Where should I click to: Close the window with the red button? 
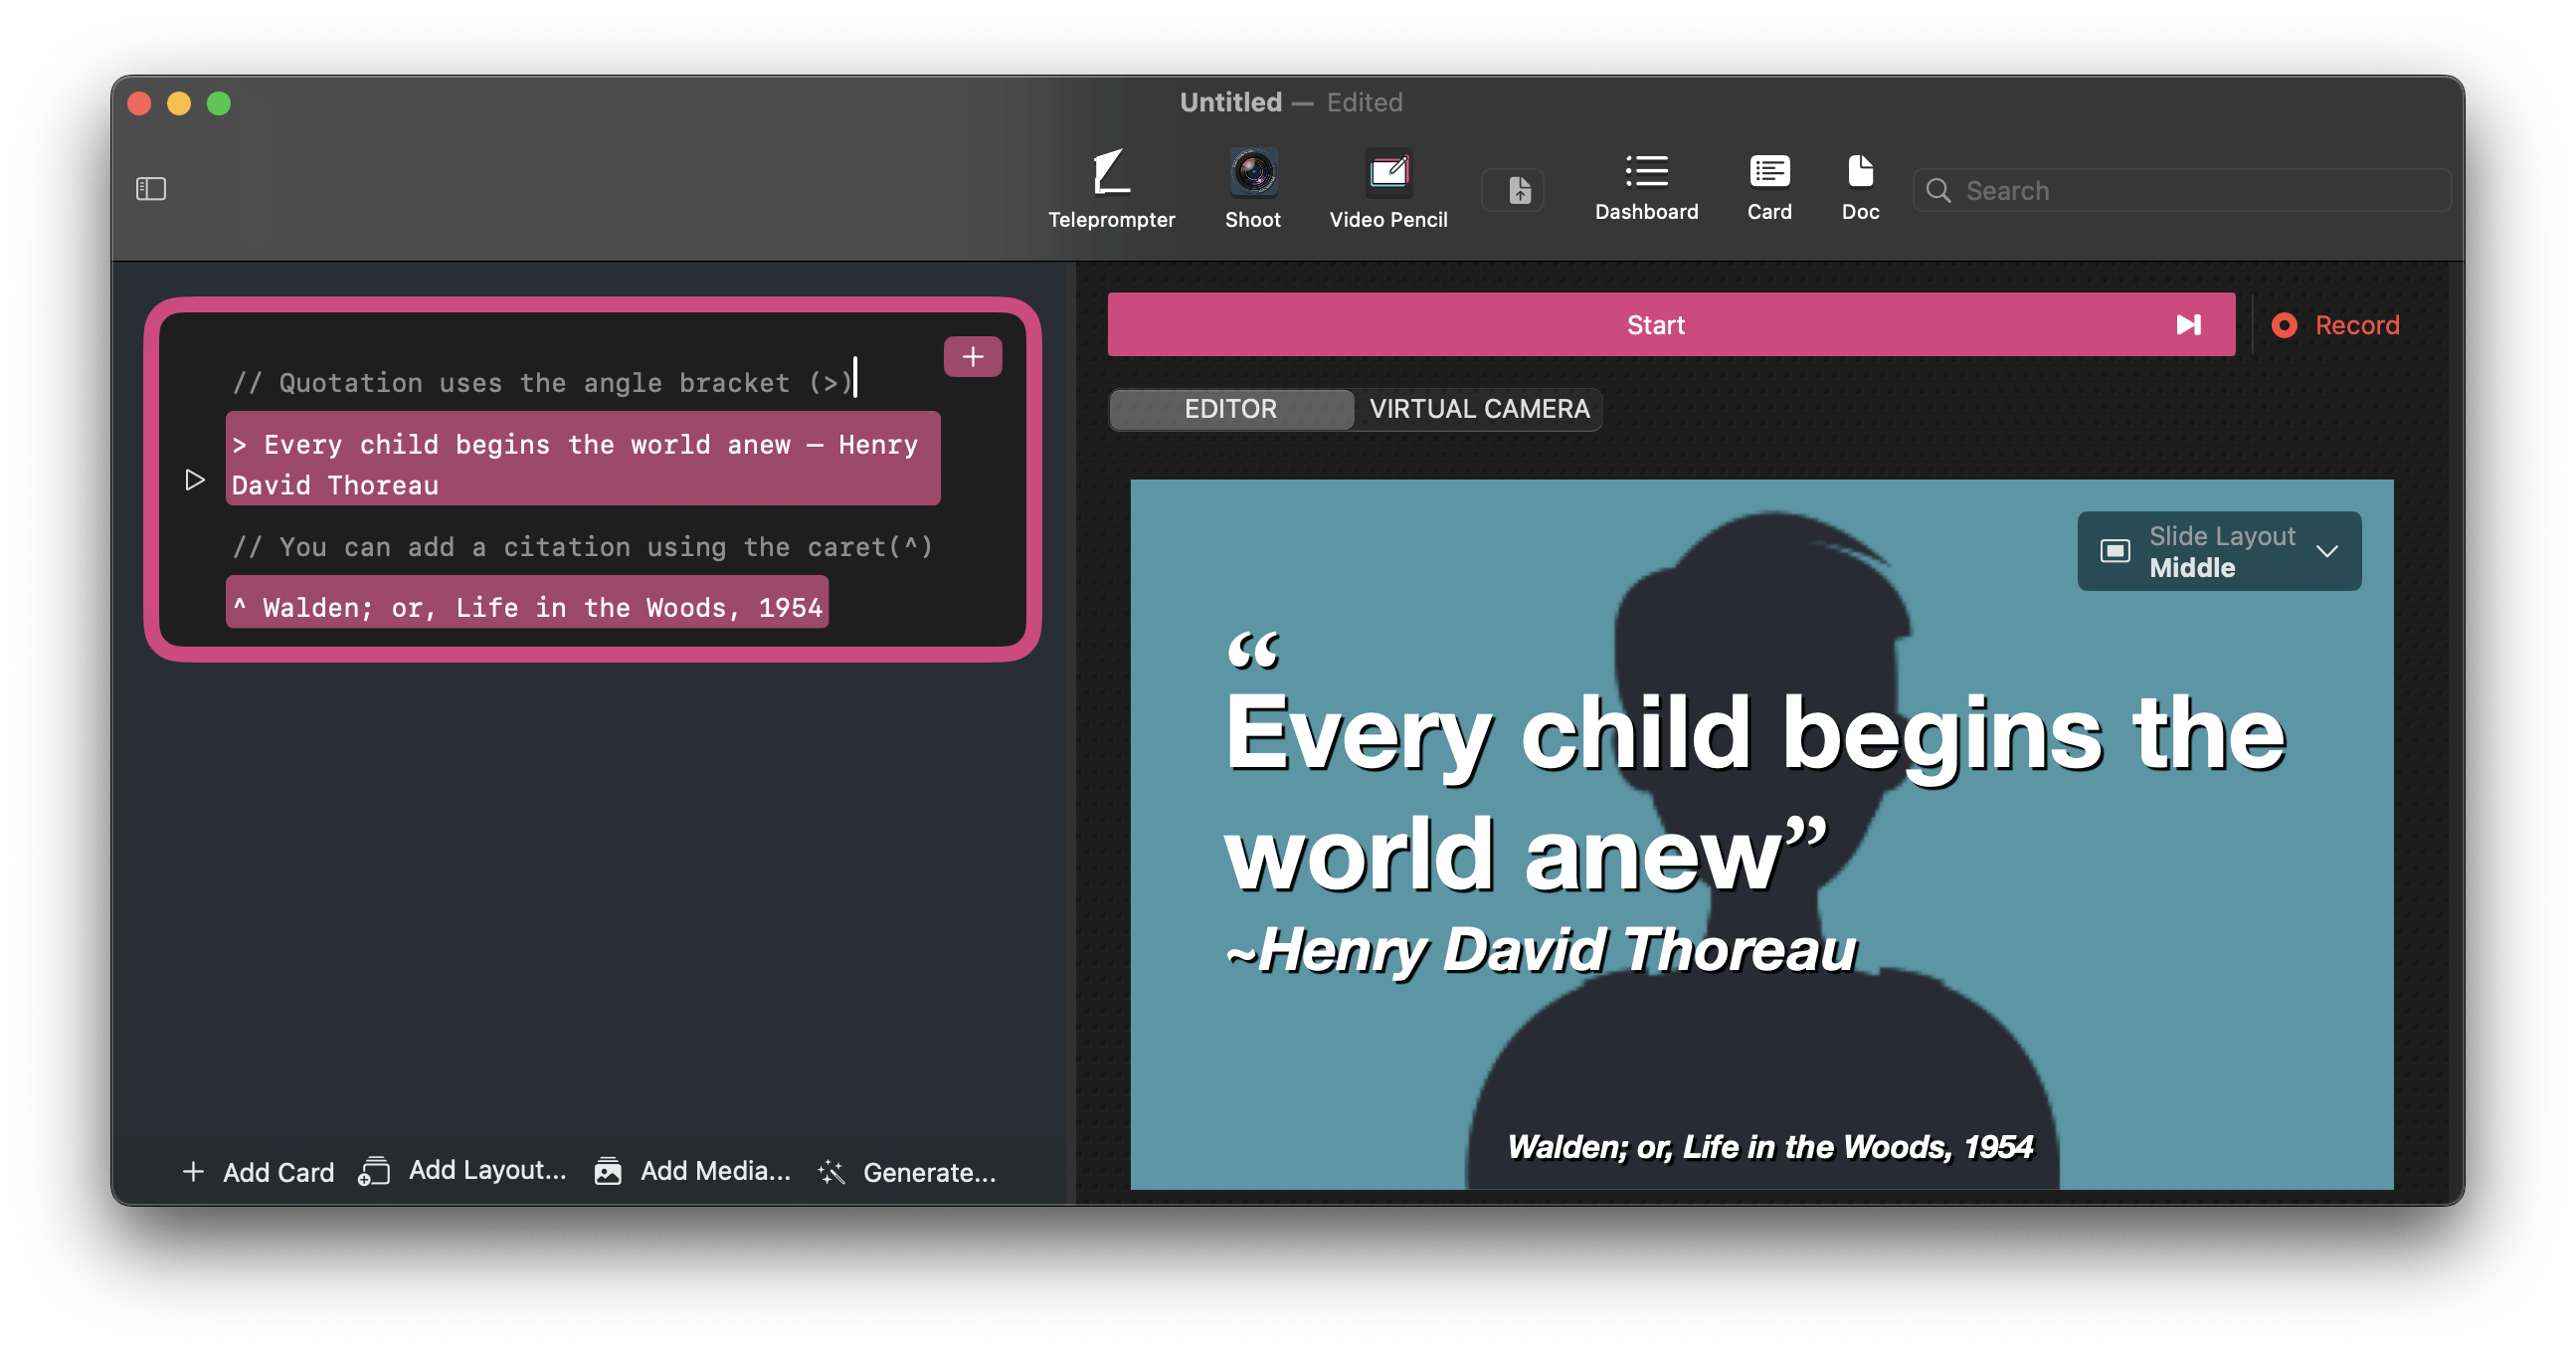[140, 103]
